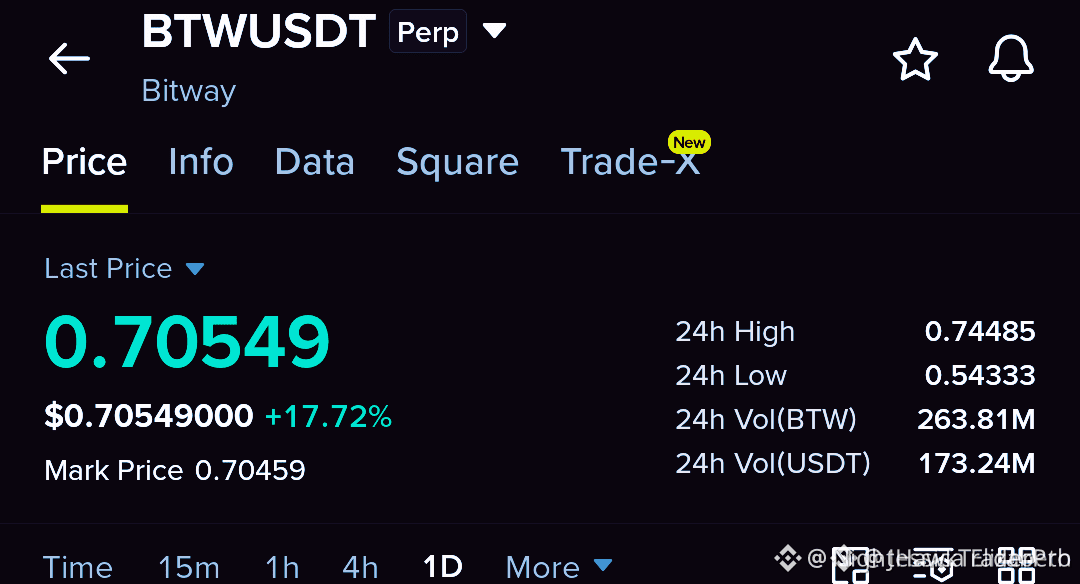Tap the back arrow icon
Image resolution: width=1080 pixels, height=584 pixels.
69,59
